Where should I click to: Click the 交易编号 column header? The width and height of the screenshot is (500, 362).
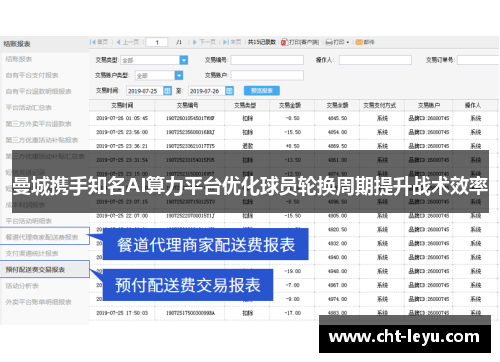(x=187, y=105)
